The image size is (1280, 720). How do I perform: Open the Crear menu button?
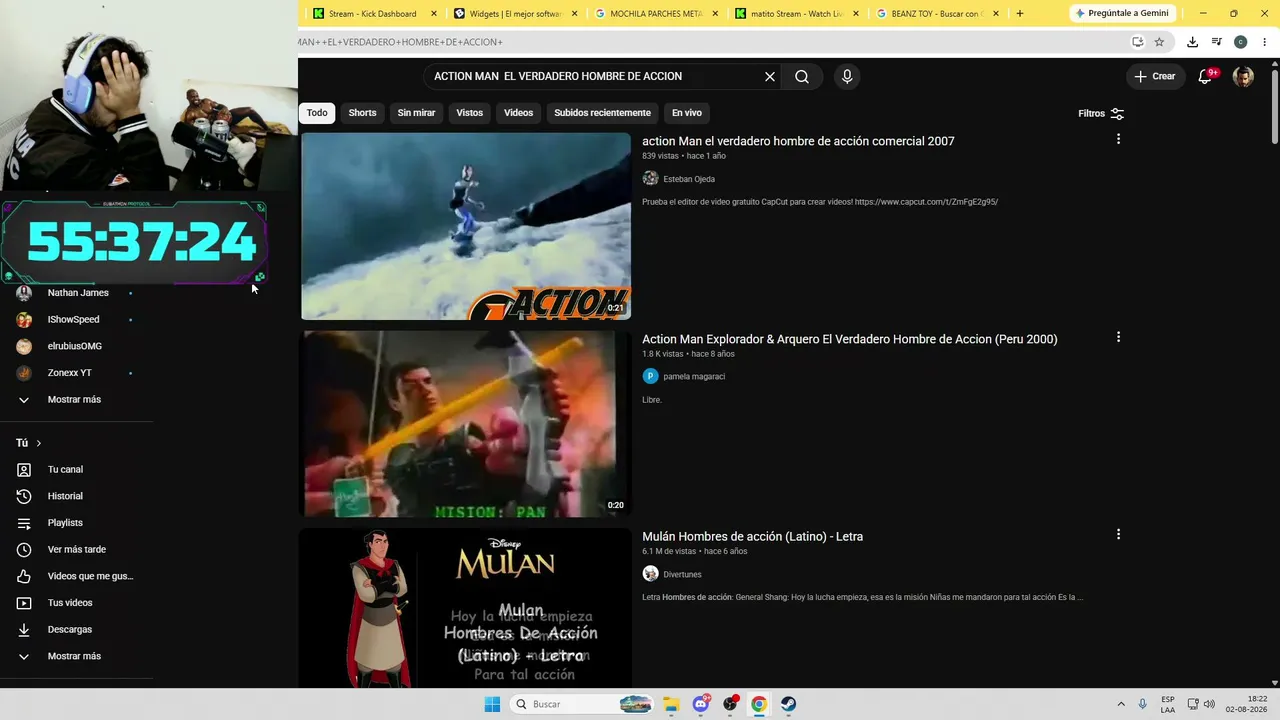coord(1155,76)
